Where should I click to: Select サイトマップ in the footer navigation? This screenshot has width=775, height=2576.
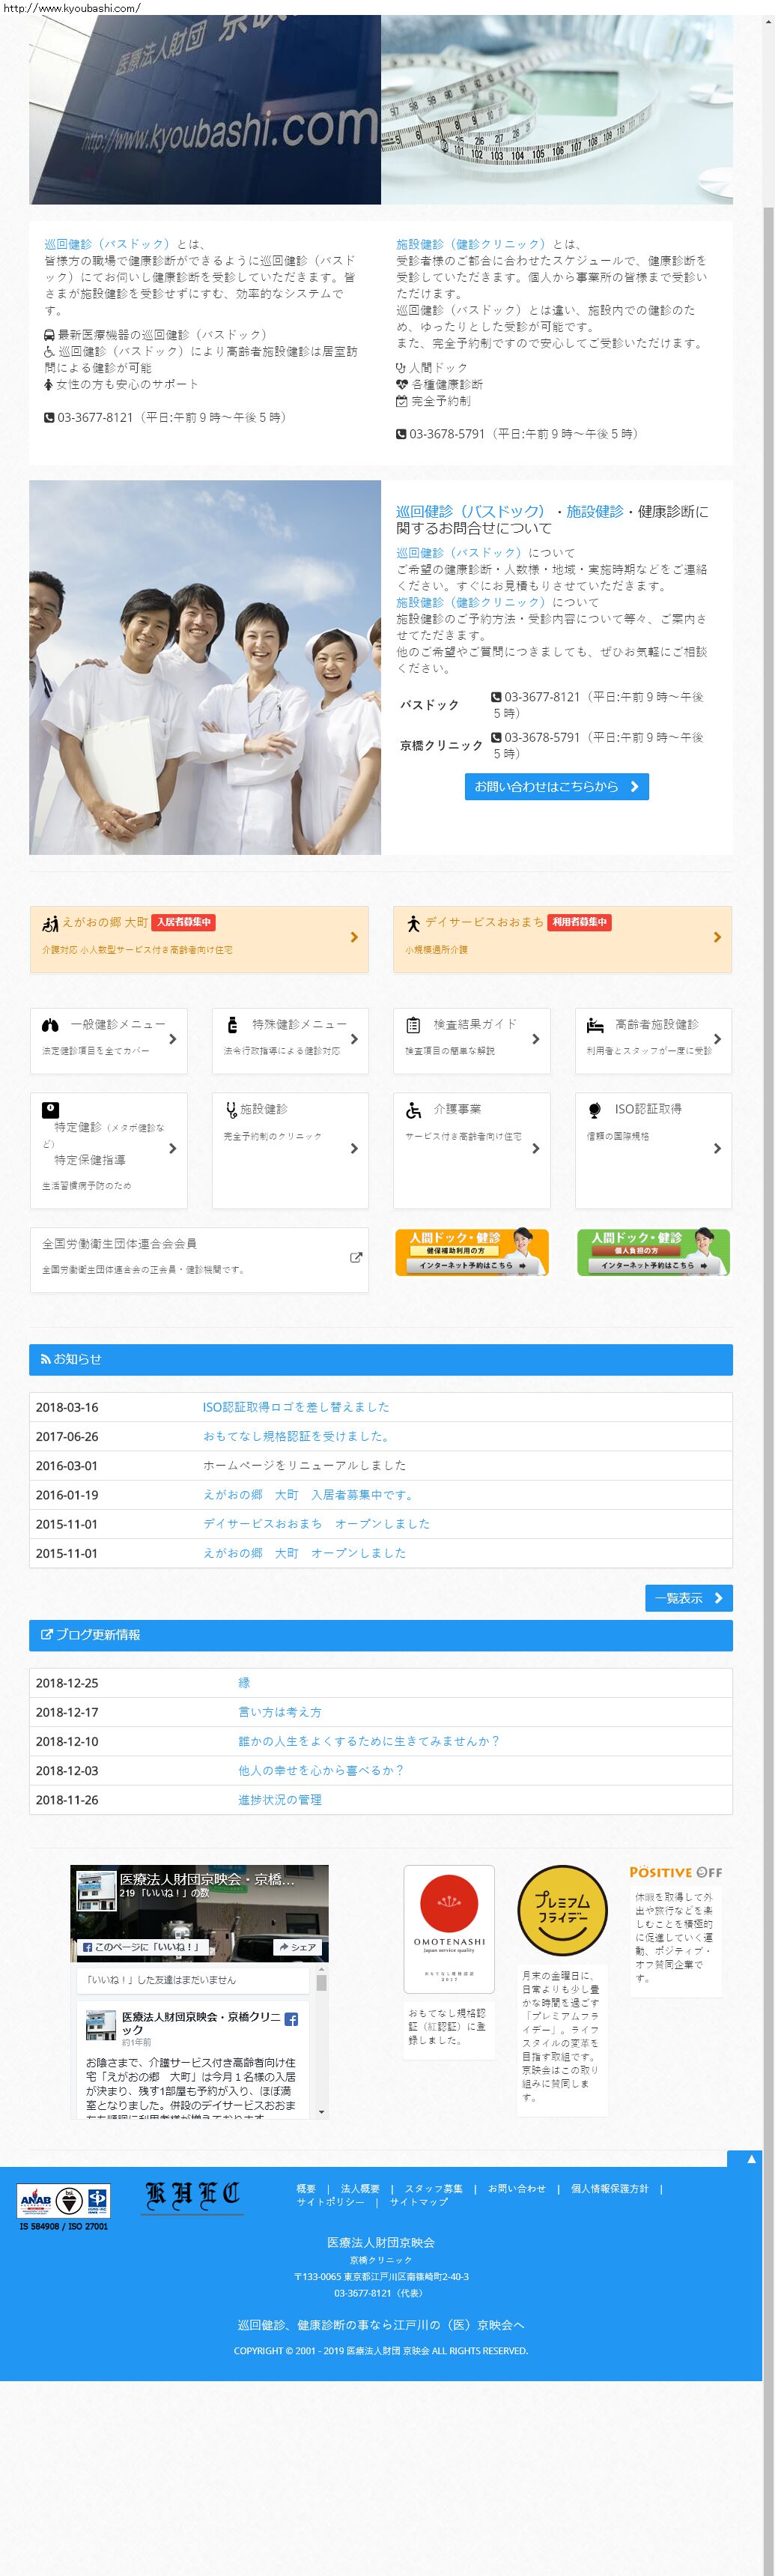[x=419, y=2202]
